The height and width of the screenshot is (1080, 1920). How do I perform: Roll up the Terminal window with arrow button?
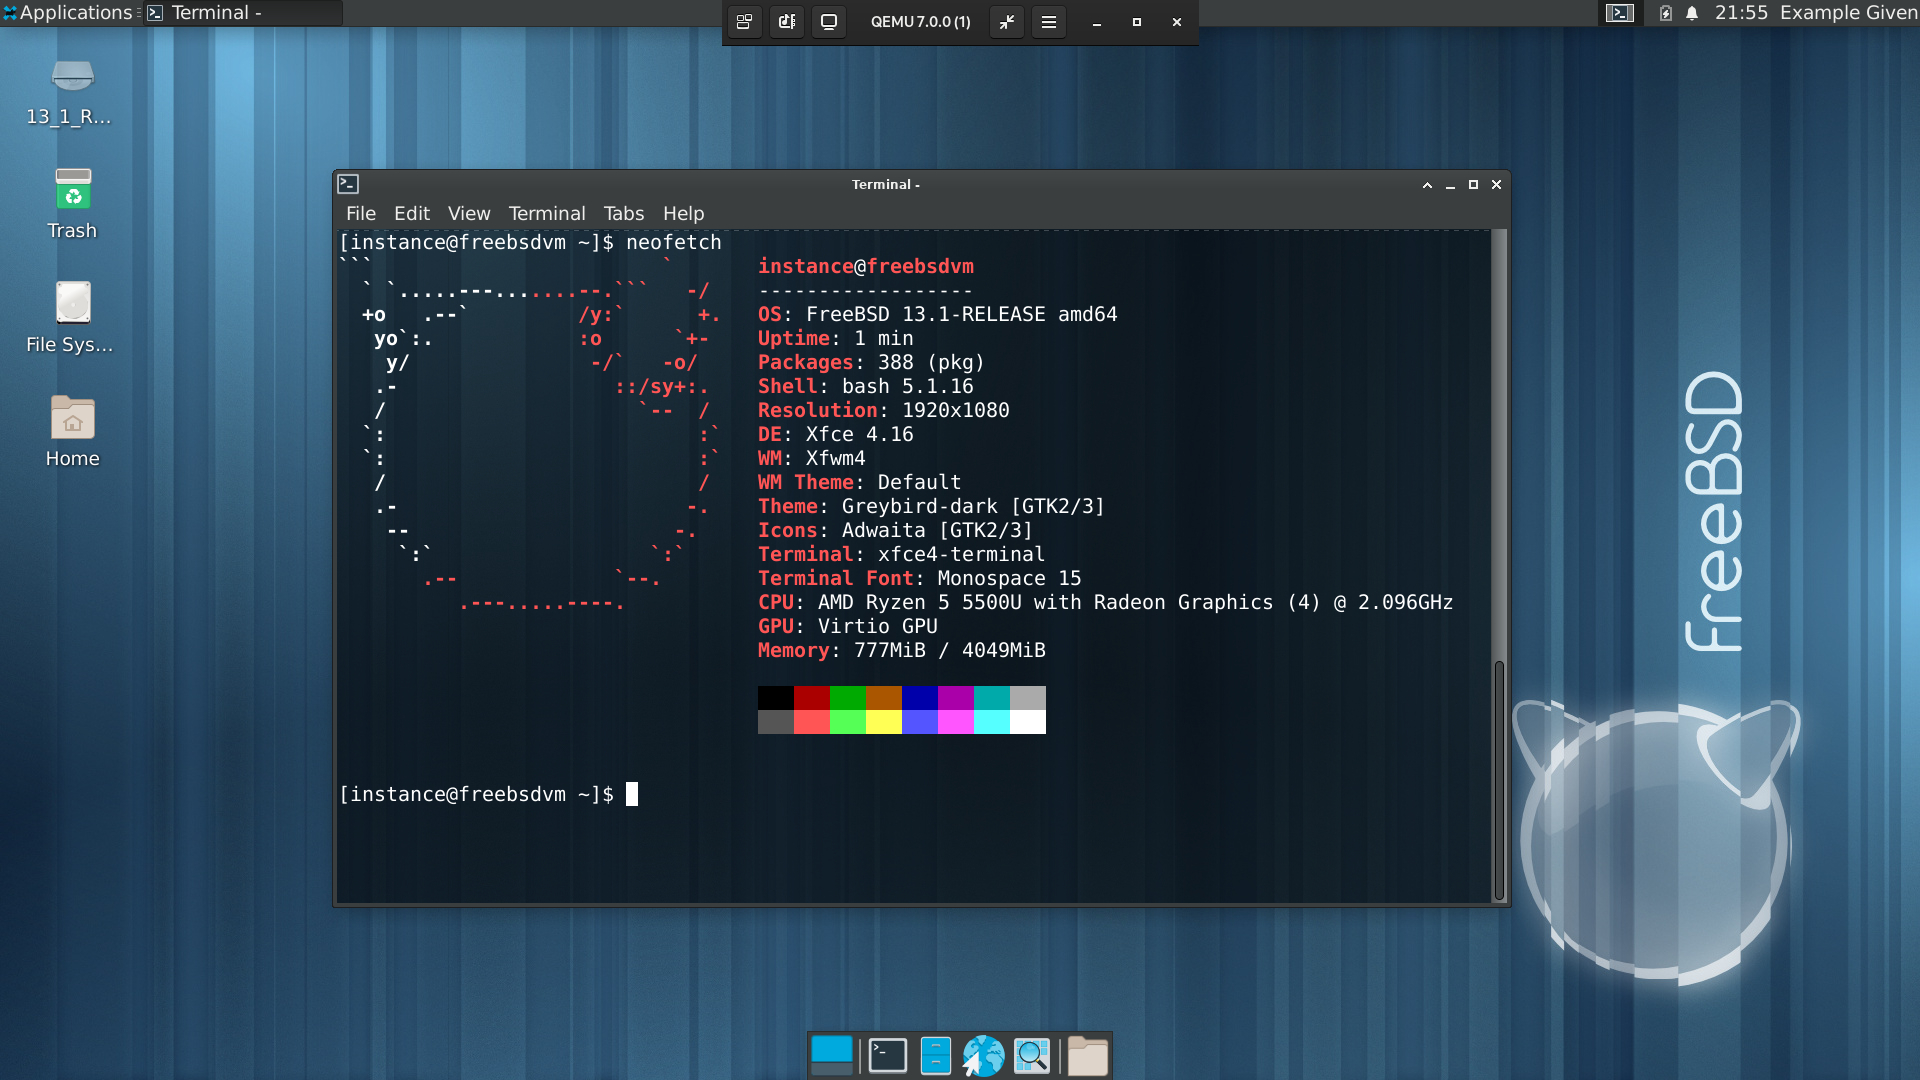pos(1427,185)
